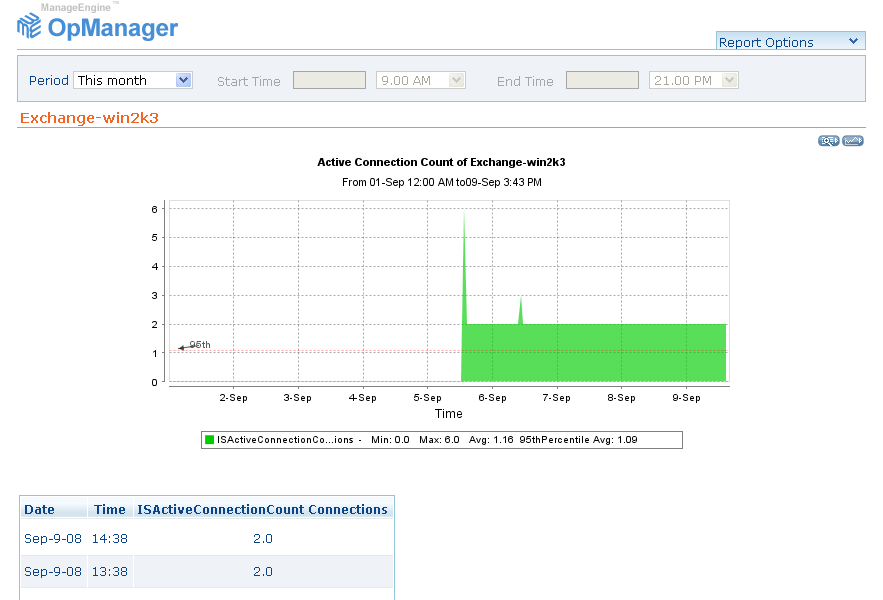This screenshot has width=883, height=600.
Task: Click the 'End Time' label
Action: (x=525, y=82)
